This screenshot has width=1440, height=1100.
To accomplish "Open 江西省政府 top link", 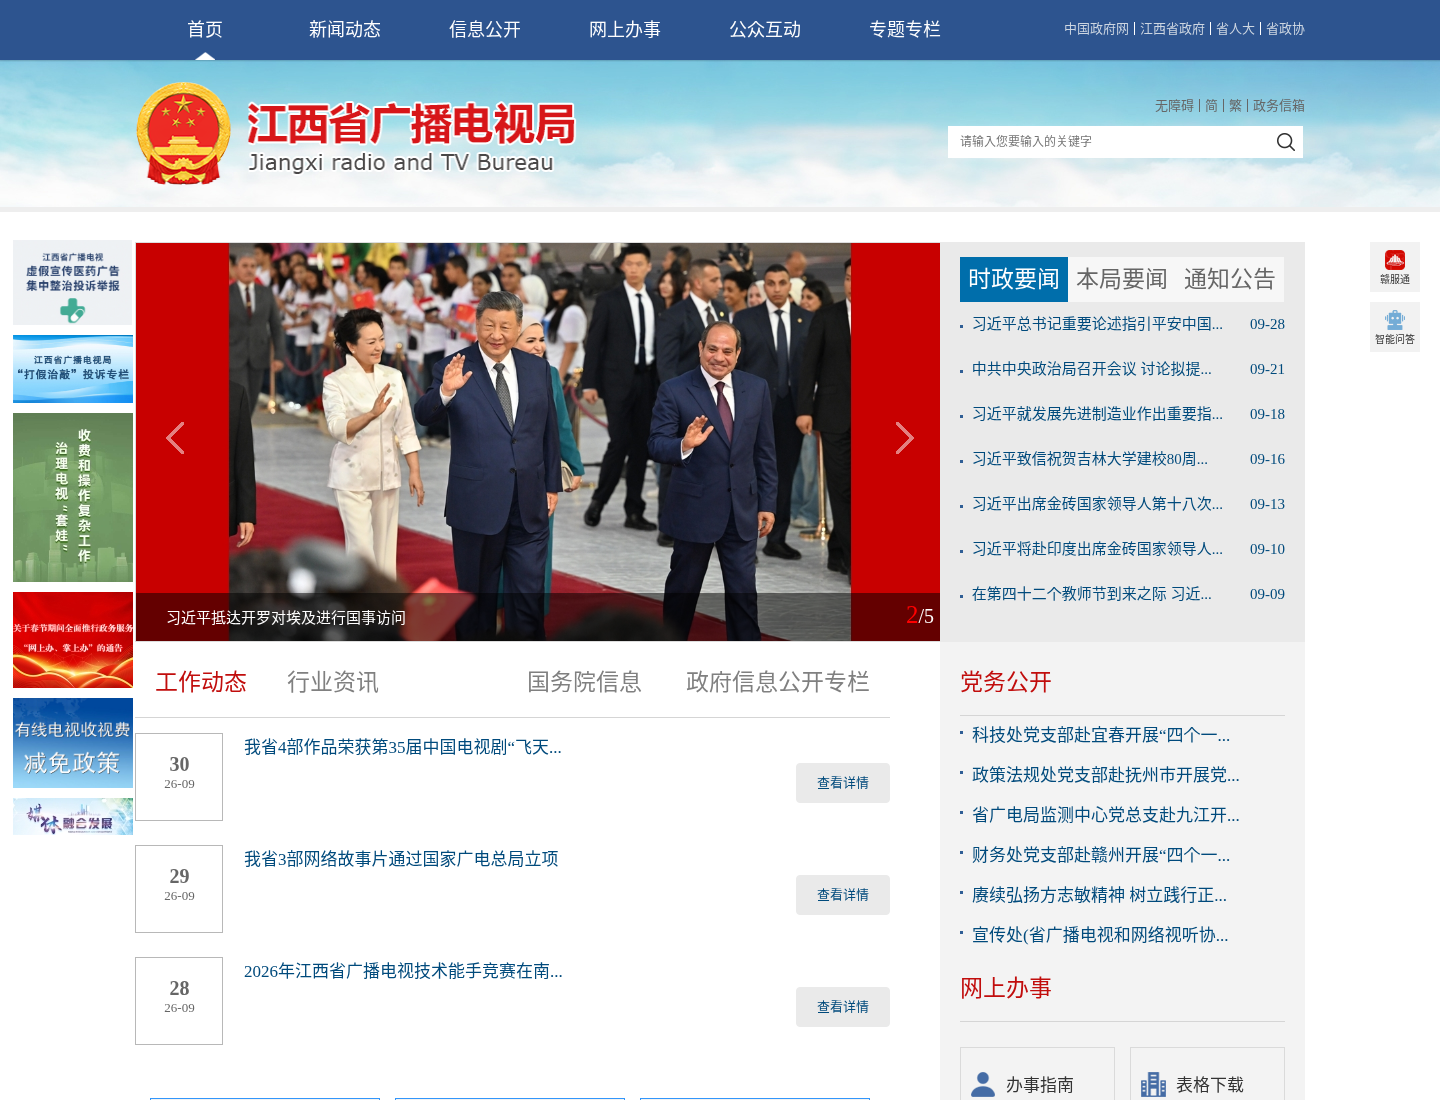I will pos(1172,29).
